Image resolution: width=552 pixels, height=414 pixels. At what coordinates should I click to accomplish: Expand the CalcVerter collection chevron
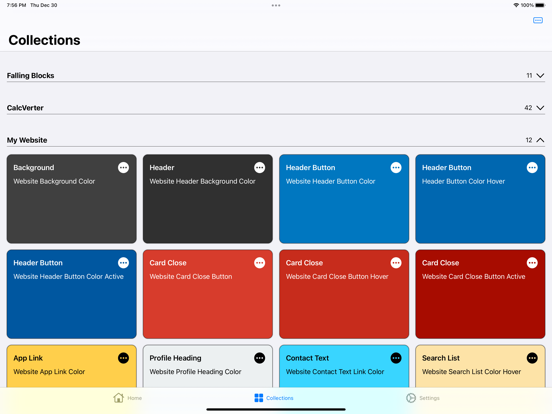(540, 108)
